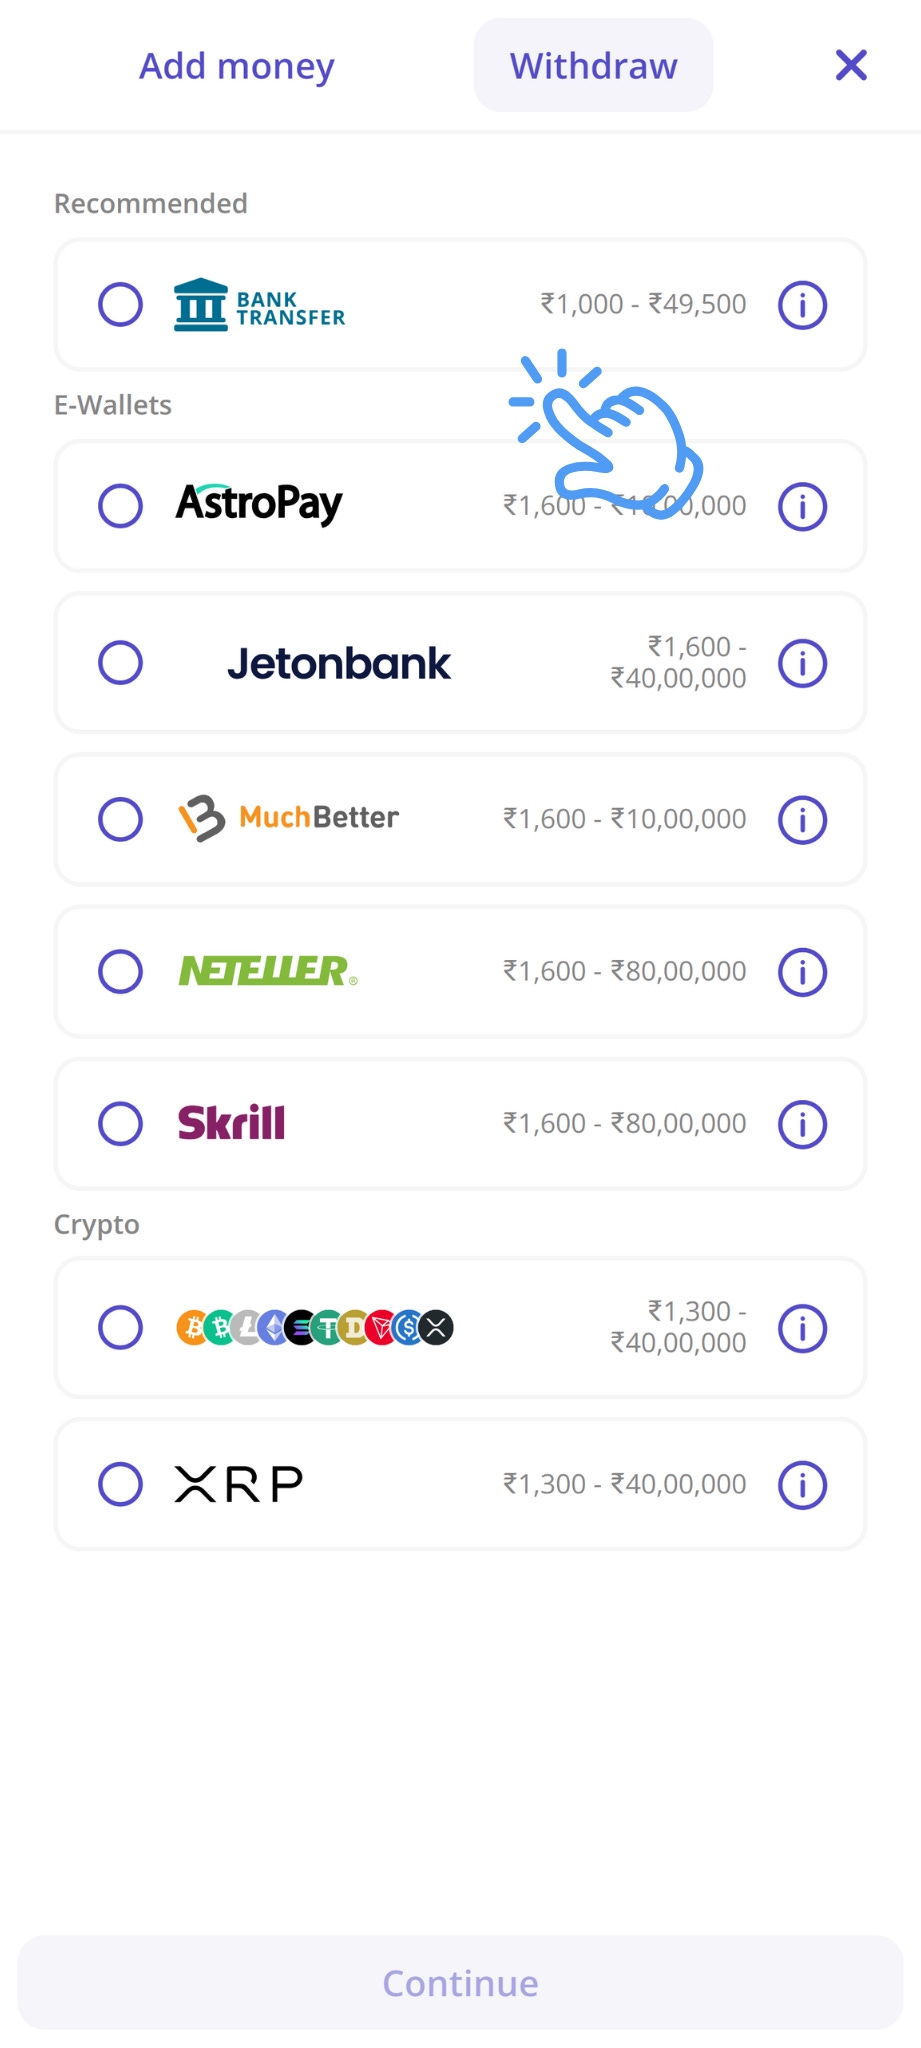Image resolution: width=921 pixels, height=2048 pixels.
Task: Open info for Bank Transfer method
Action: [x=802, y=305]
